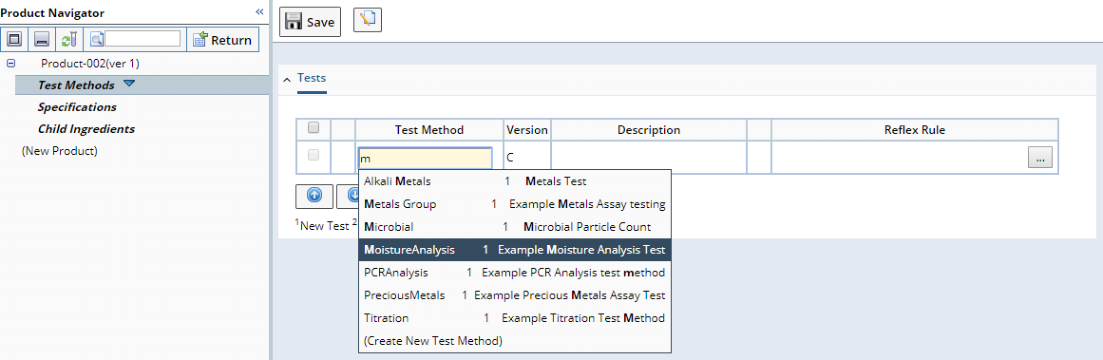Click the blue move up arrow button
This screenshot has height=360, width=1103.
click(x=314, y=196)
